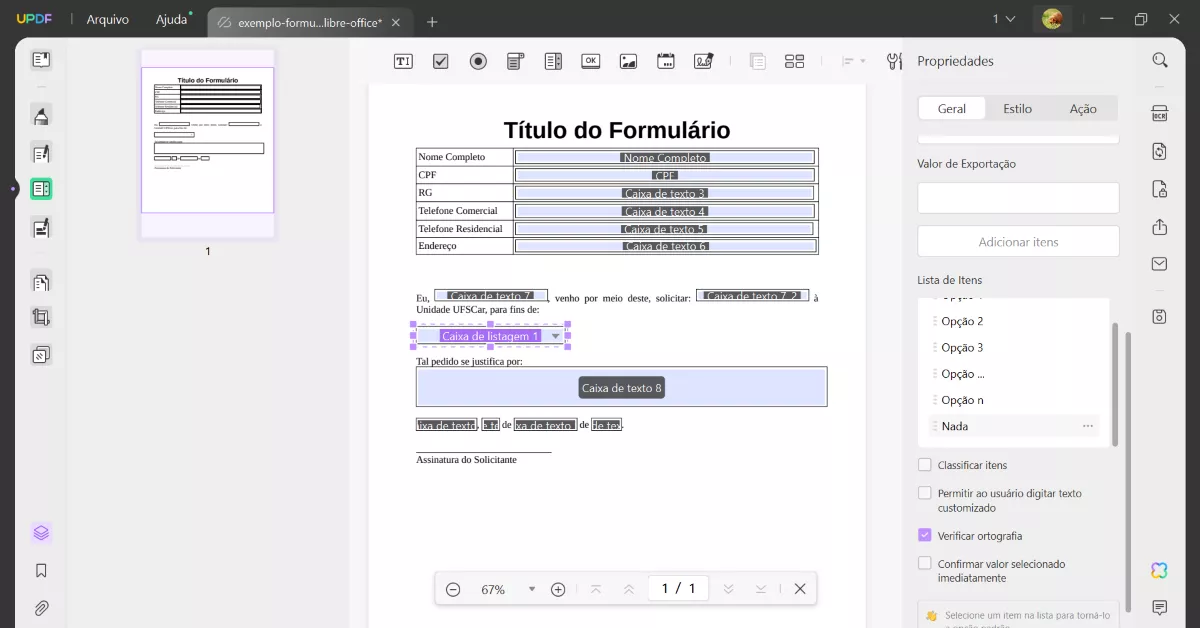Open the search tool
Image resolution: width=1200 pixels, height=628 pixels.
(1158, 60)
